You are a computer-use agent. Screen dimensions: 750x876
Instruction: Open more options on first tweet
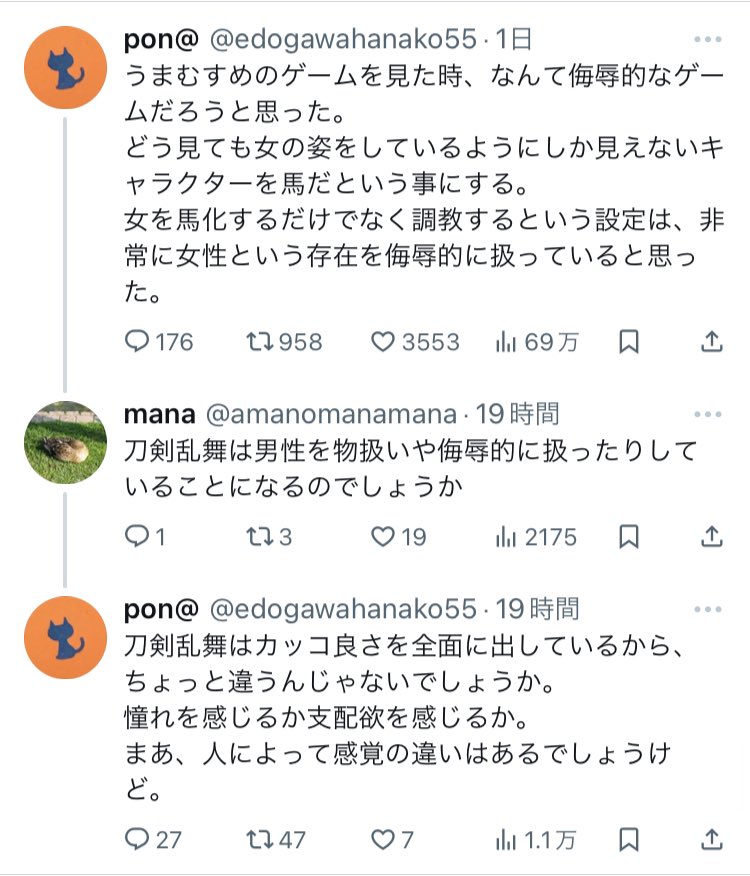tap(707, 40)
